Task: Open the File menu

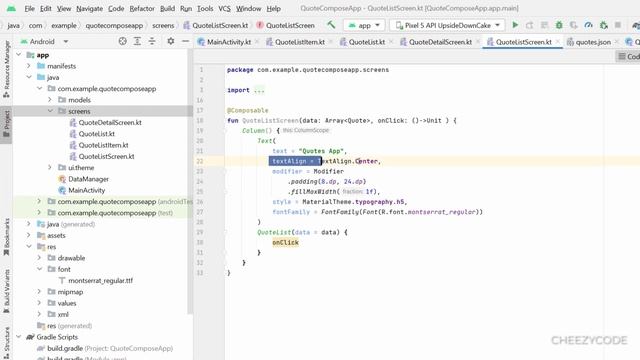Action: pos(29,8)
